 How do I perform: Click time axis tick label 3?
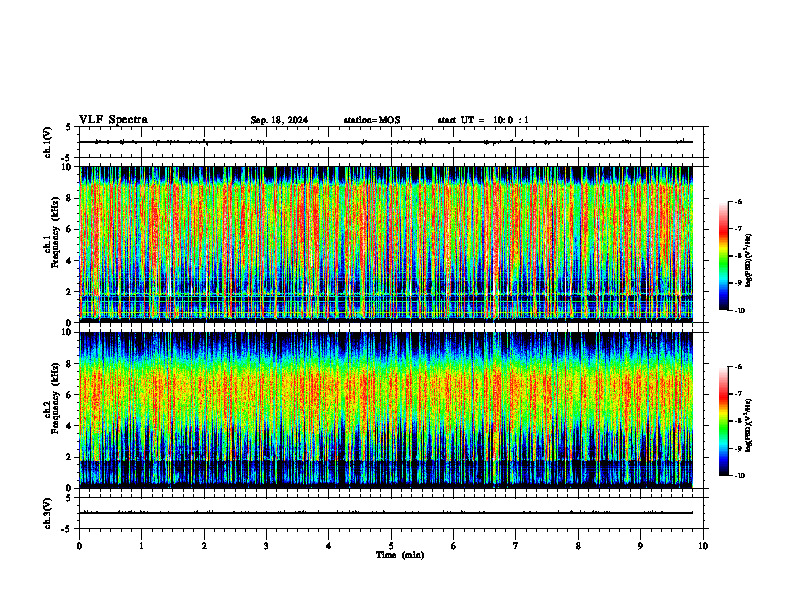[266, 546]
